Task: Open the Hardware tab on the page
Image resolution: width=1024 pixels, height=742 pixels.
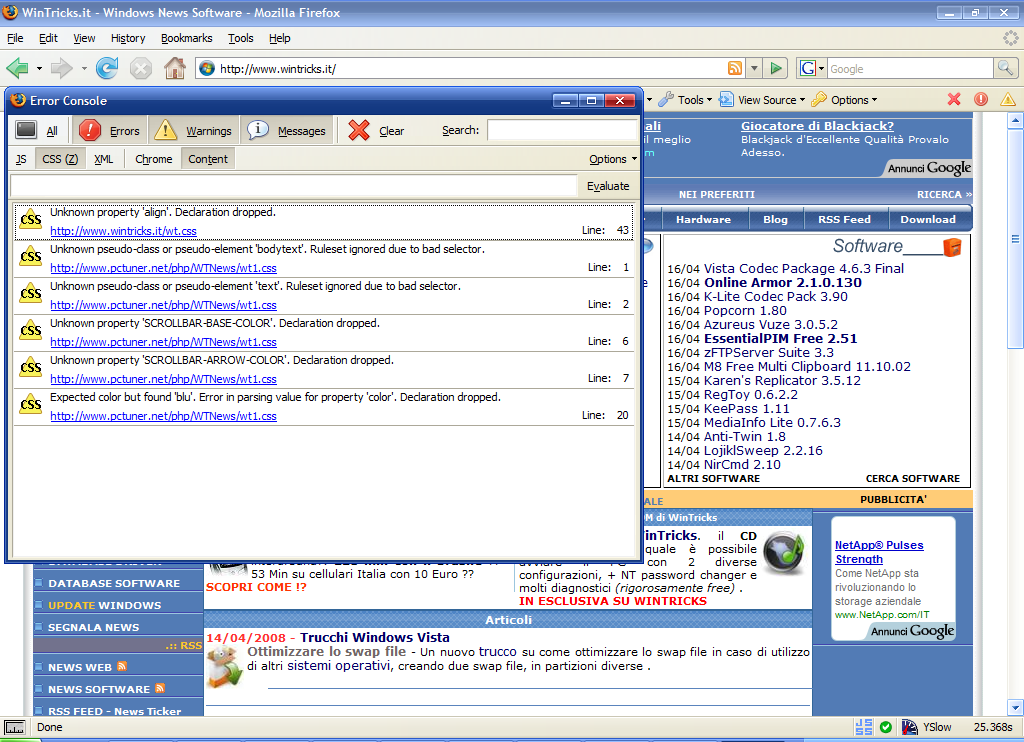Action: 703,219
